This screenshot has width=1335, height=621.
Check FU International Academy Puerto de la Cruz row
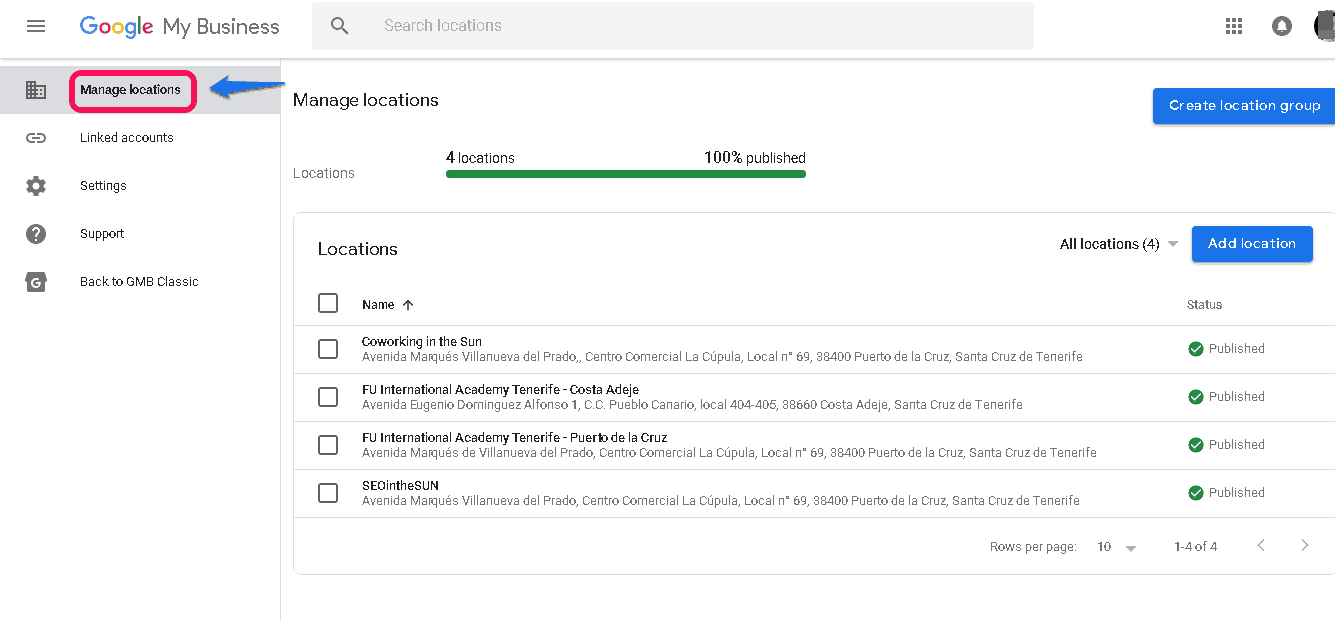click(x=328, y=445)
